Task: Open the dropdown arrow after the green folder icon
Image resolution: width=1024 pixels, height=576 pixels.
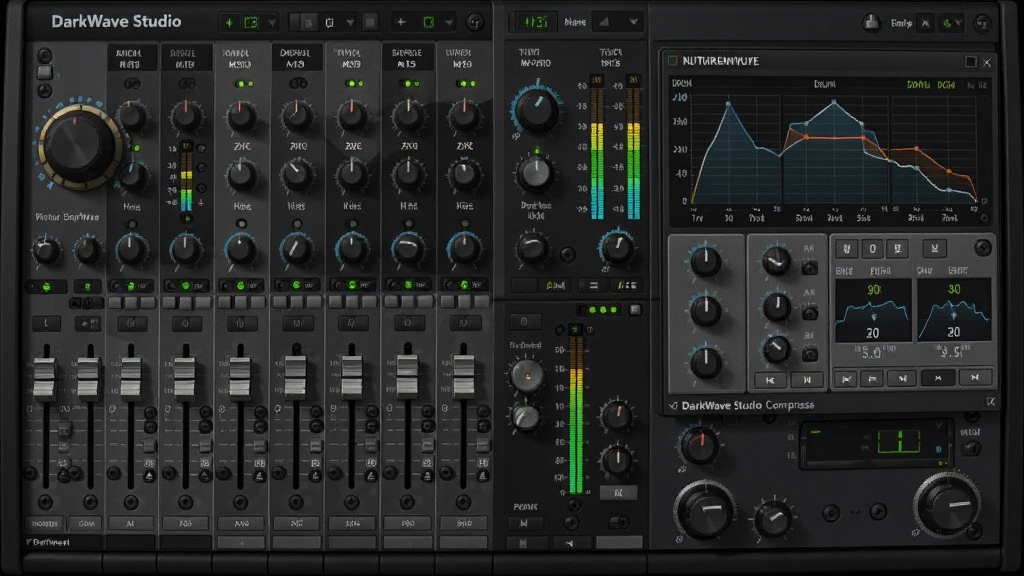Action: coord(272,24)
